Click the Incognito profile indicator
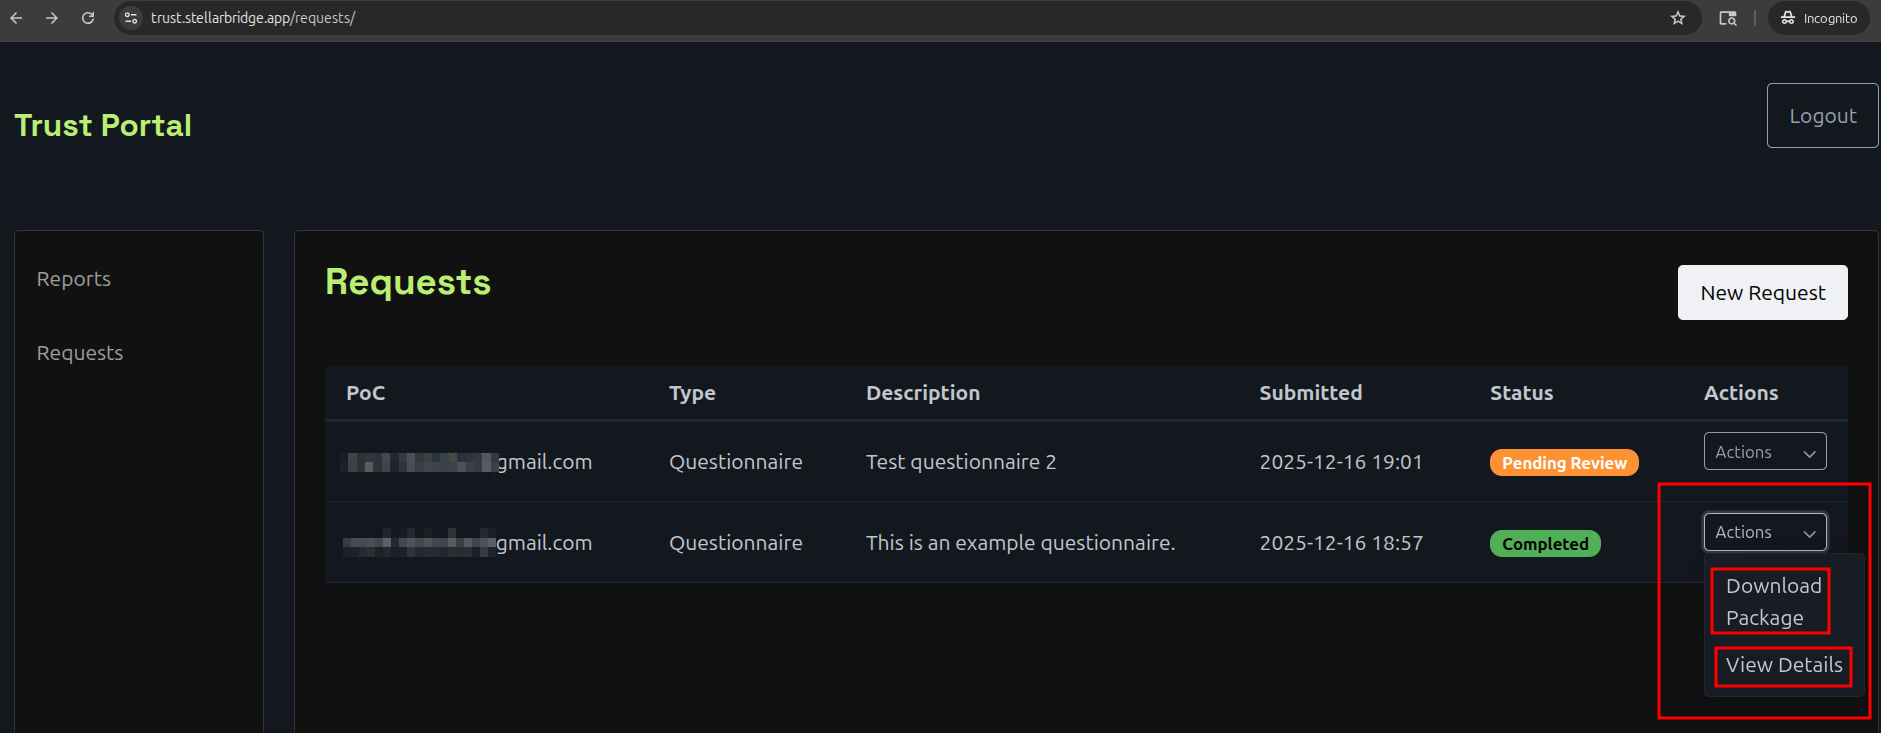 coord(1819,18)
